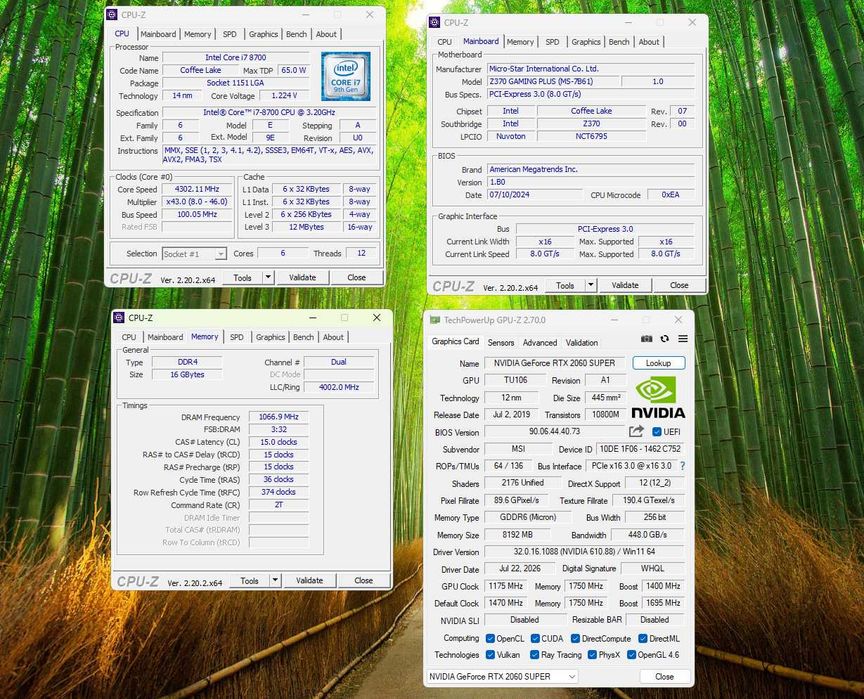Click the Device ID value 10DE 1F06

coord(640,449)
